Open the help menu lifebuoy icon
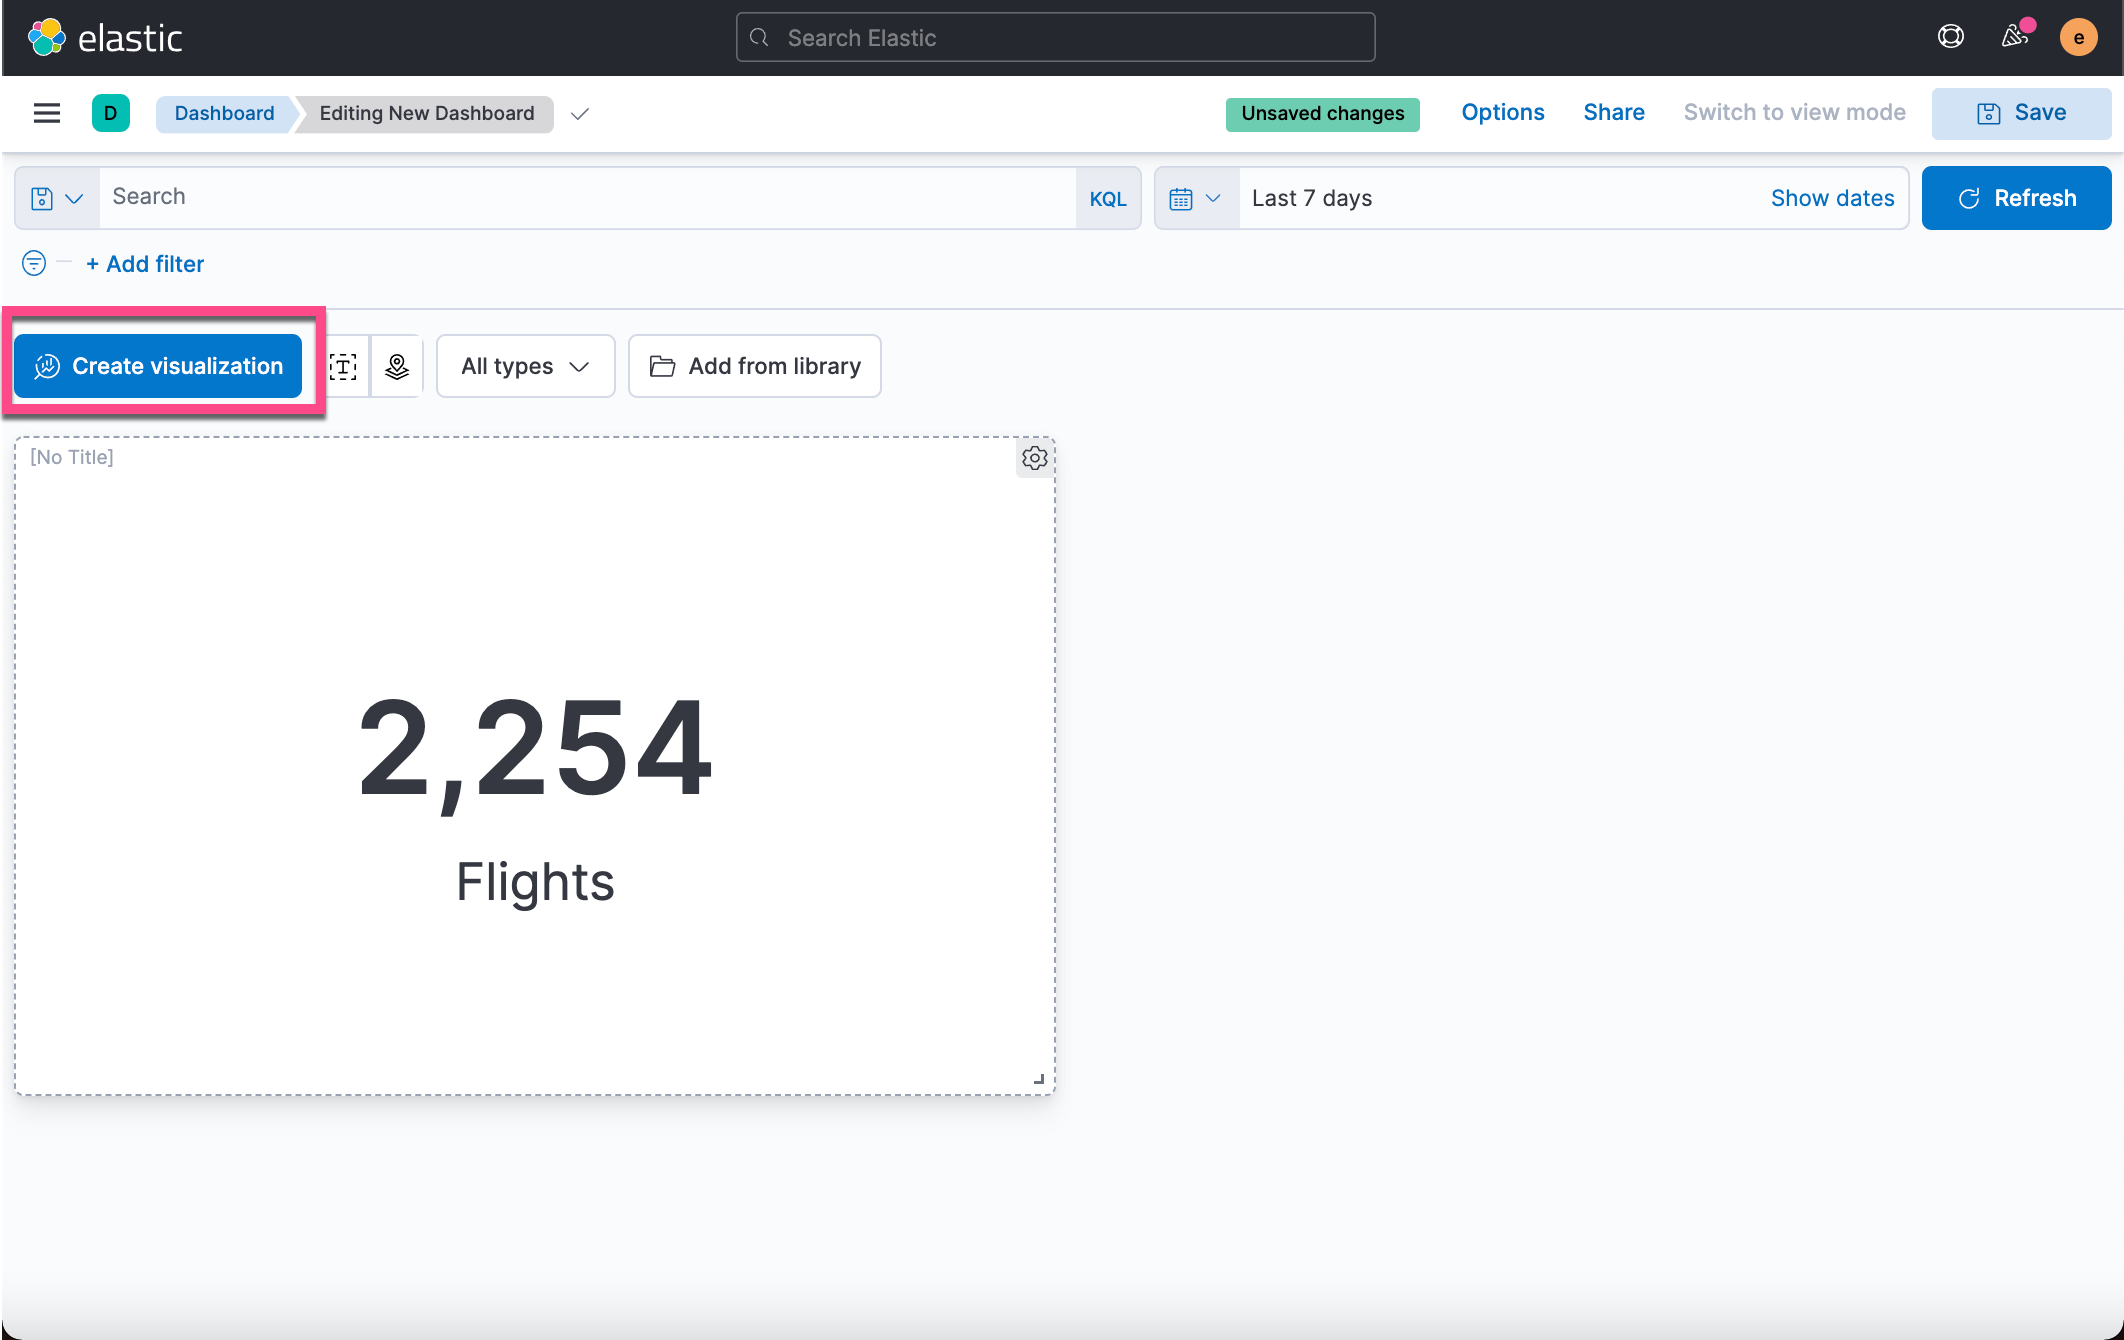This screenshot has width=2124, height=1340. (x=1950, y=37)
